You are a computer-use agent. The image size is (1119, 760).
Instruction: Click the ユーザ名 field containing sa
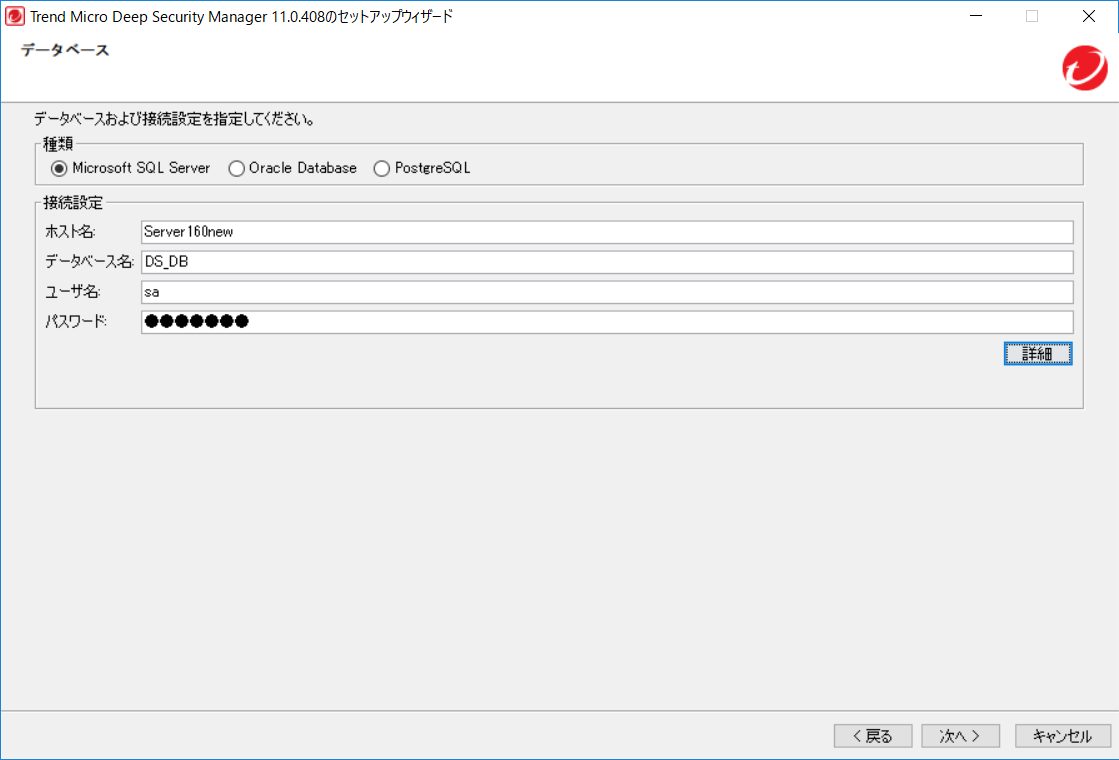coord(607,292)
